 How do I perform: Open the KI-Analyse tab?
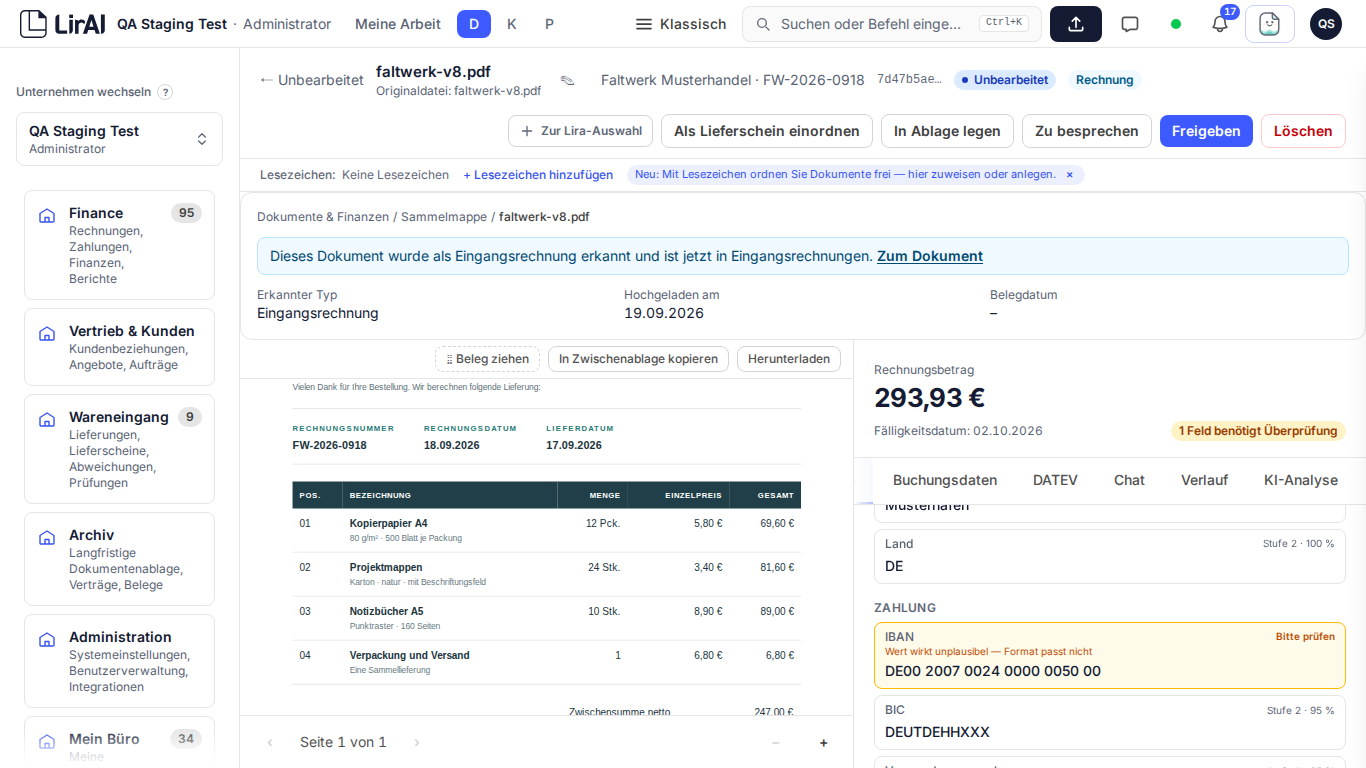(x=1301, y=480)
